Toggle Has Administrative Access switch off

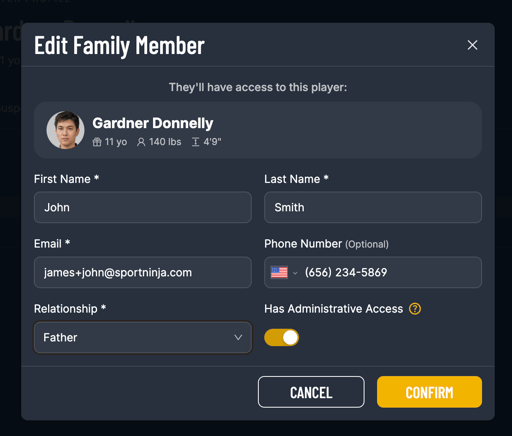click(x=281, y=337)
